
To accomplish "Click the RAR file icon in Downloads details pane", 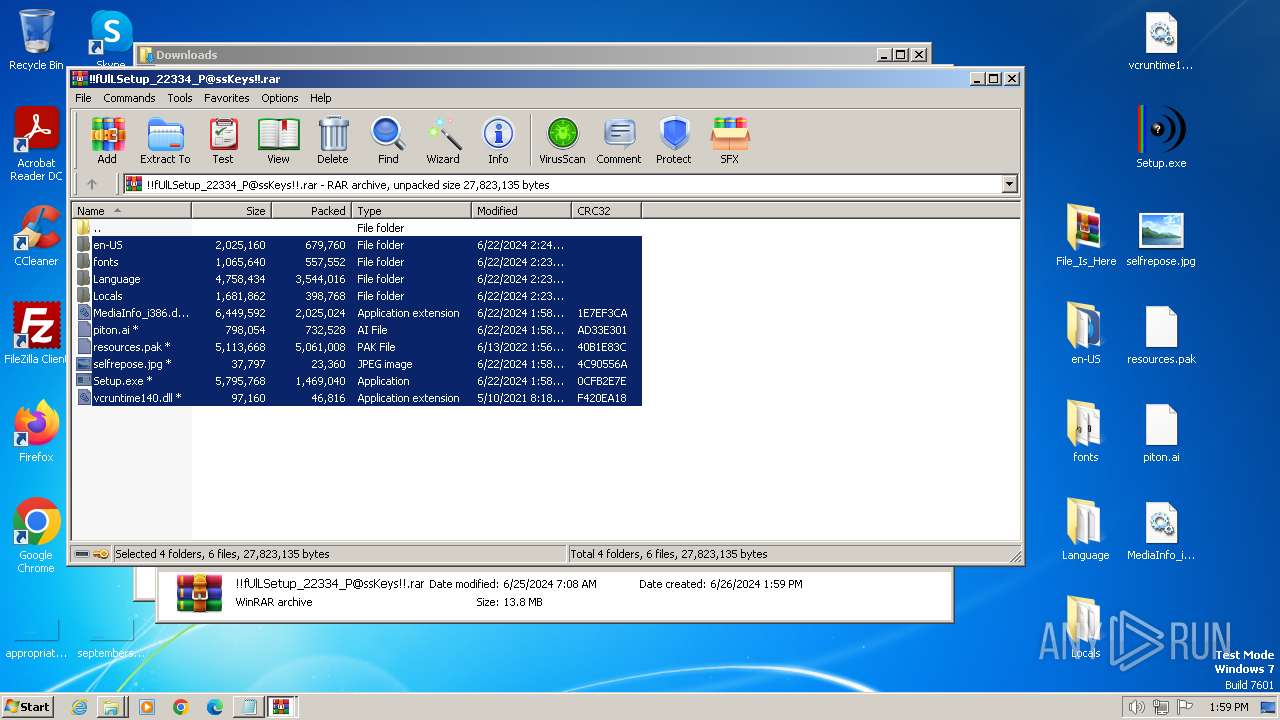I will point(199,593).
